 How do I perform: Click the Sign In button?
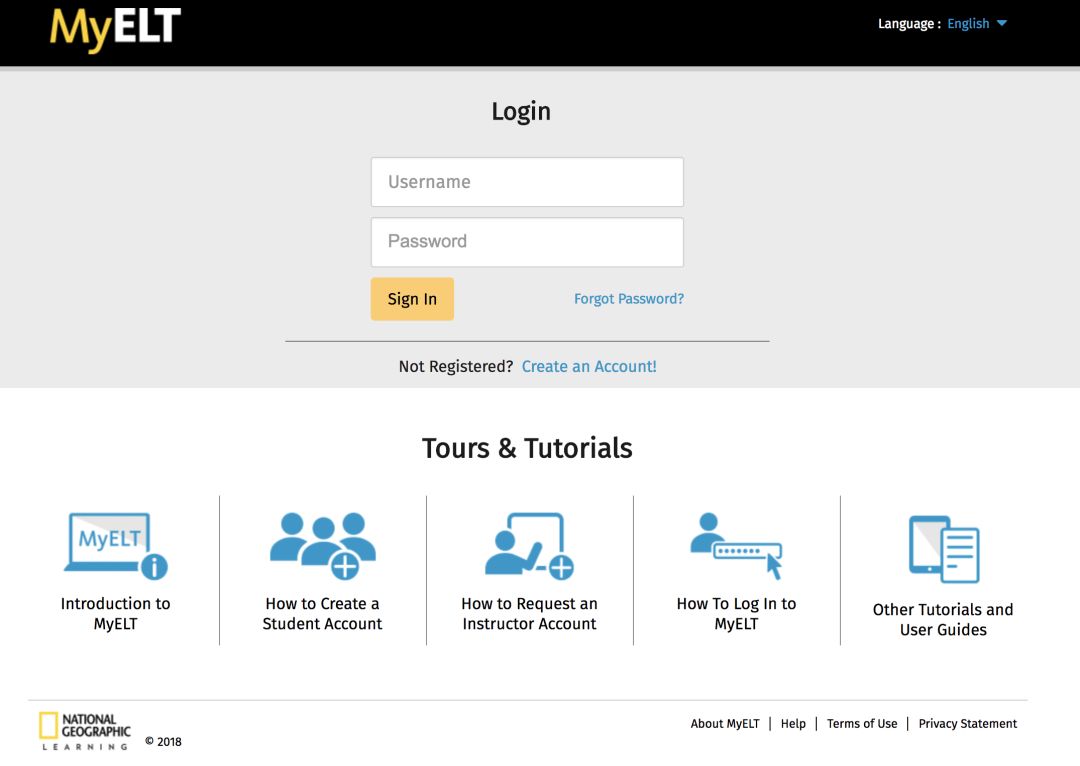[412, 299]
